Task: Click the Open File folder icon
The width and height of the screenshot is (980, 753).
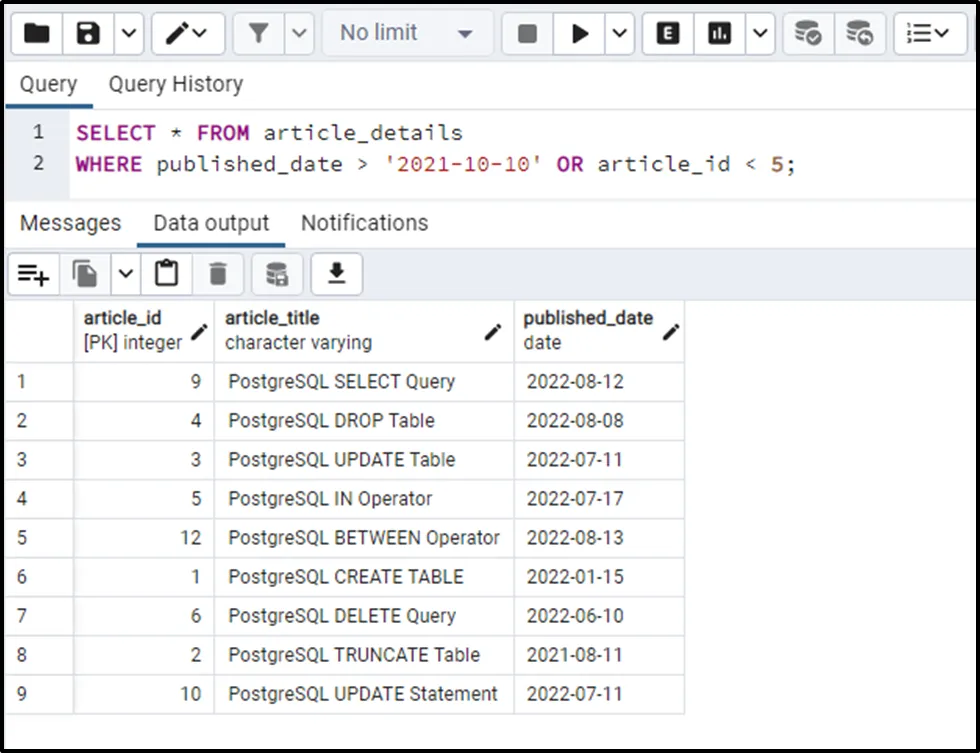Action: 37,34
